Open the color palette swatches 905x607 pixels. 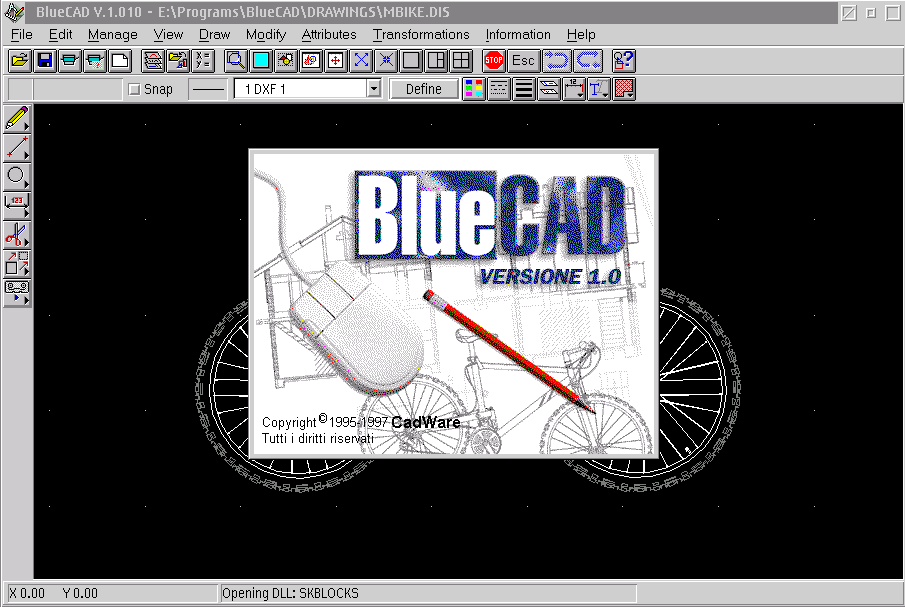[x=474, y=89]
